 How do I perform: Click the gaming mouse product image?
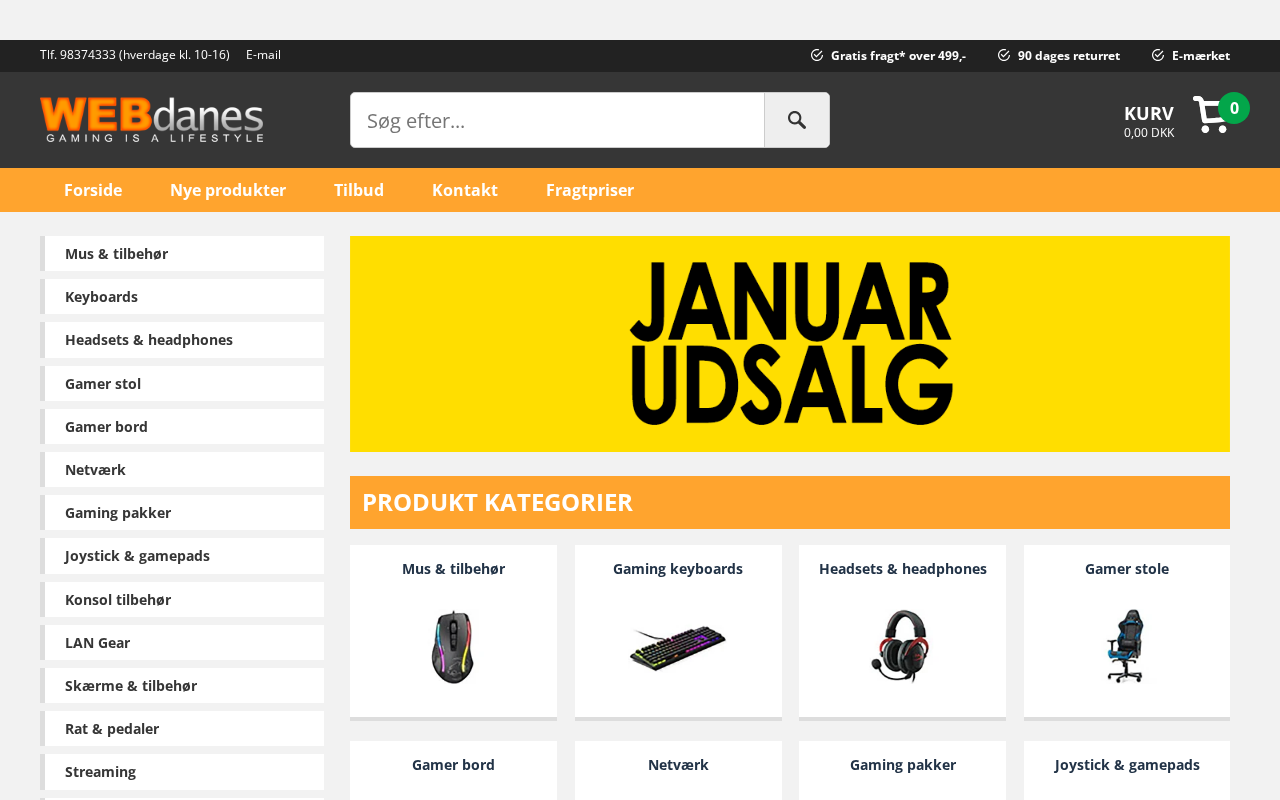pos(453,647)
